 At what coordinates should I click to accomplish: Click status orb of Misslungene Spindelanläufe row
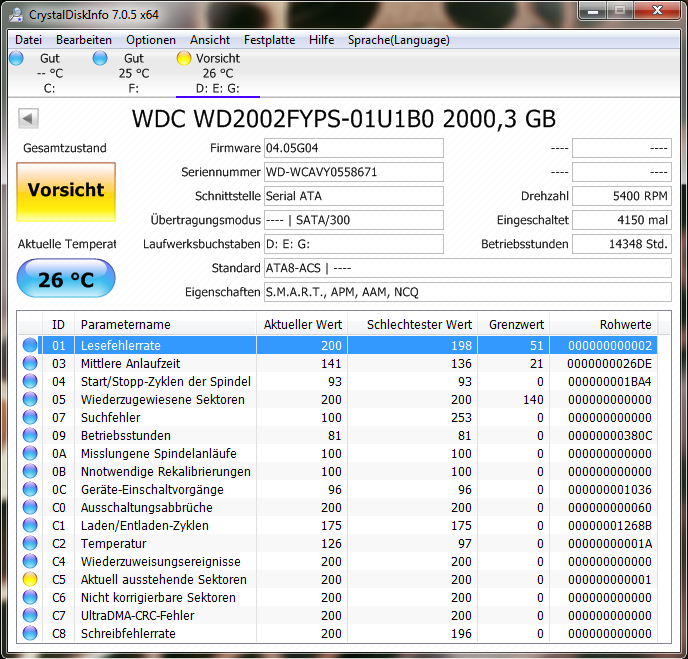[x=30, y=453]
